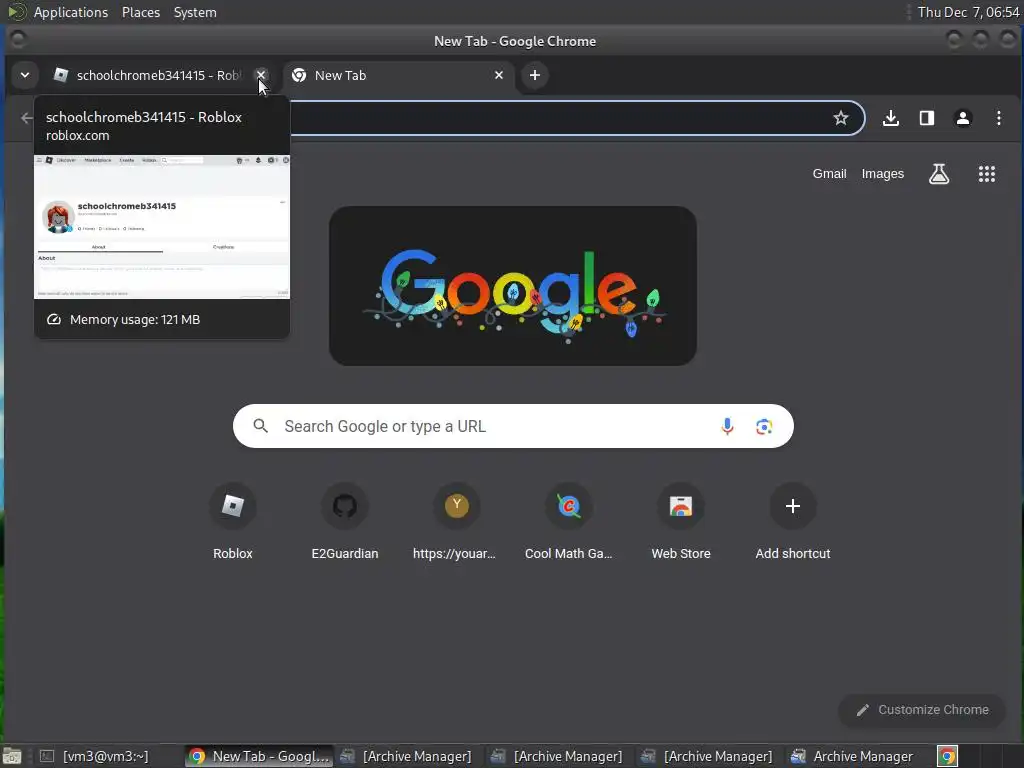Focus the Search Google or type a URL box
Viewport: 1024px width, 768px height.
(x=513, y=426)
